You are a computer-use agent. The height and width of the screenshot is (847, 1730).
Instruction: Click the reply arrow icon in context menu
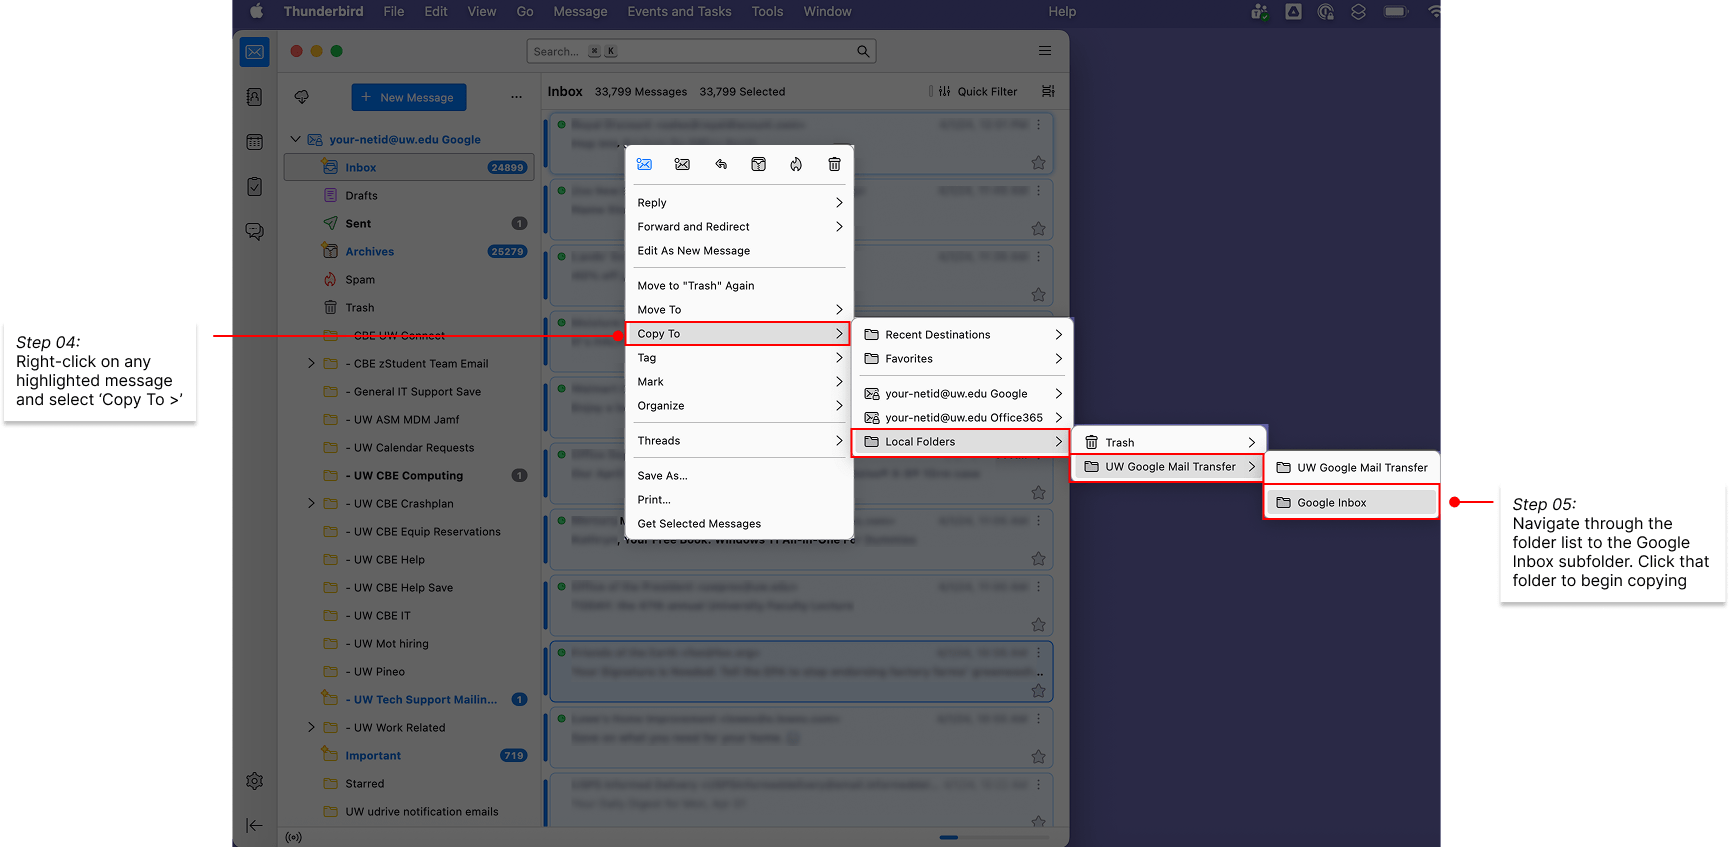(720, 164)
